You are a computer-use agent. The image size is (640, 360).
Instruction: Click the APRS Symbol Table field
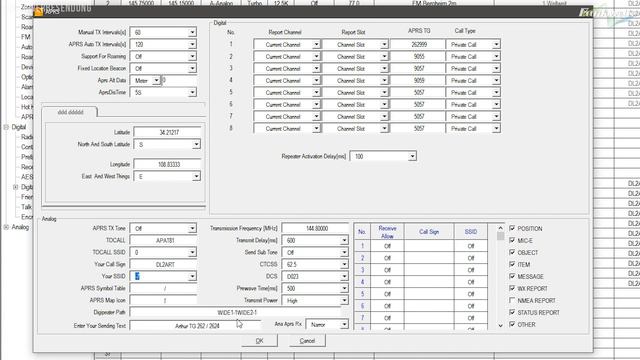(164, 288)
